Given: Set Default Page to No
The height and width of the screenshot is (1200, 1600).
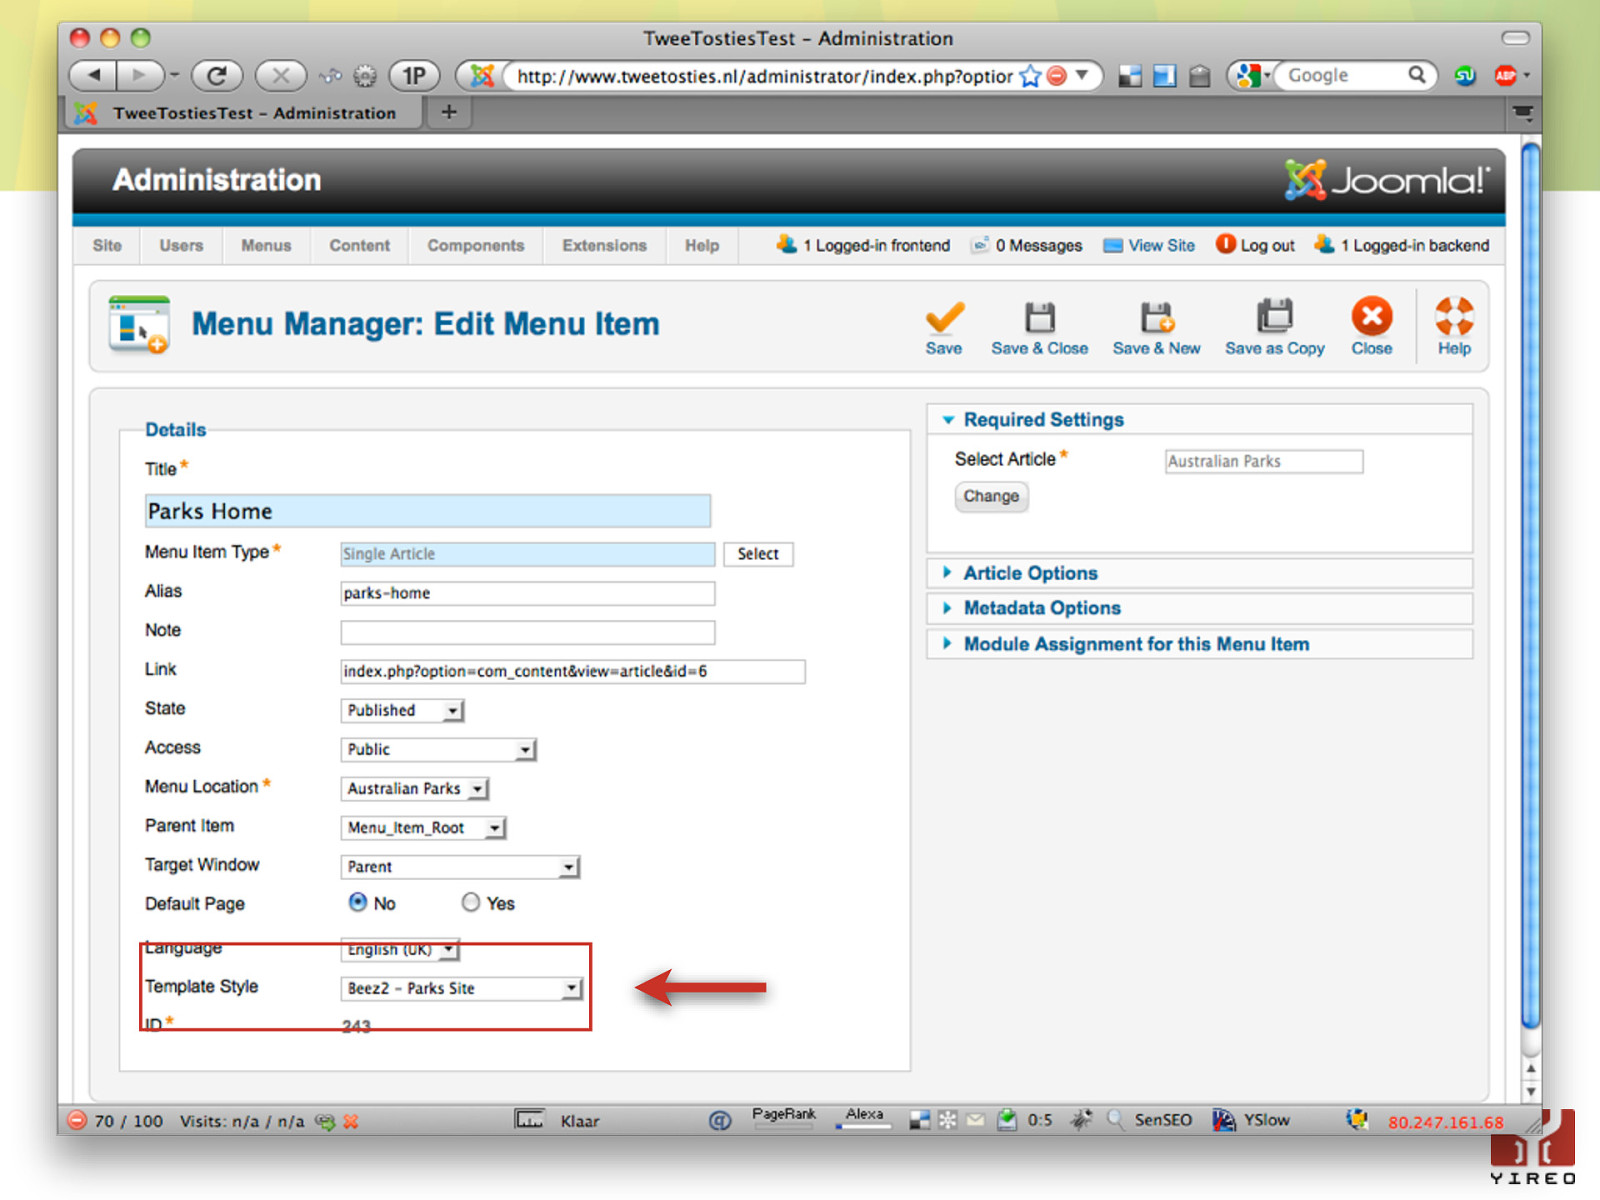Looking at the screenshot, I should tap(358, 902).
